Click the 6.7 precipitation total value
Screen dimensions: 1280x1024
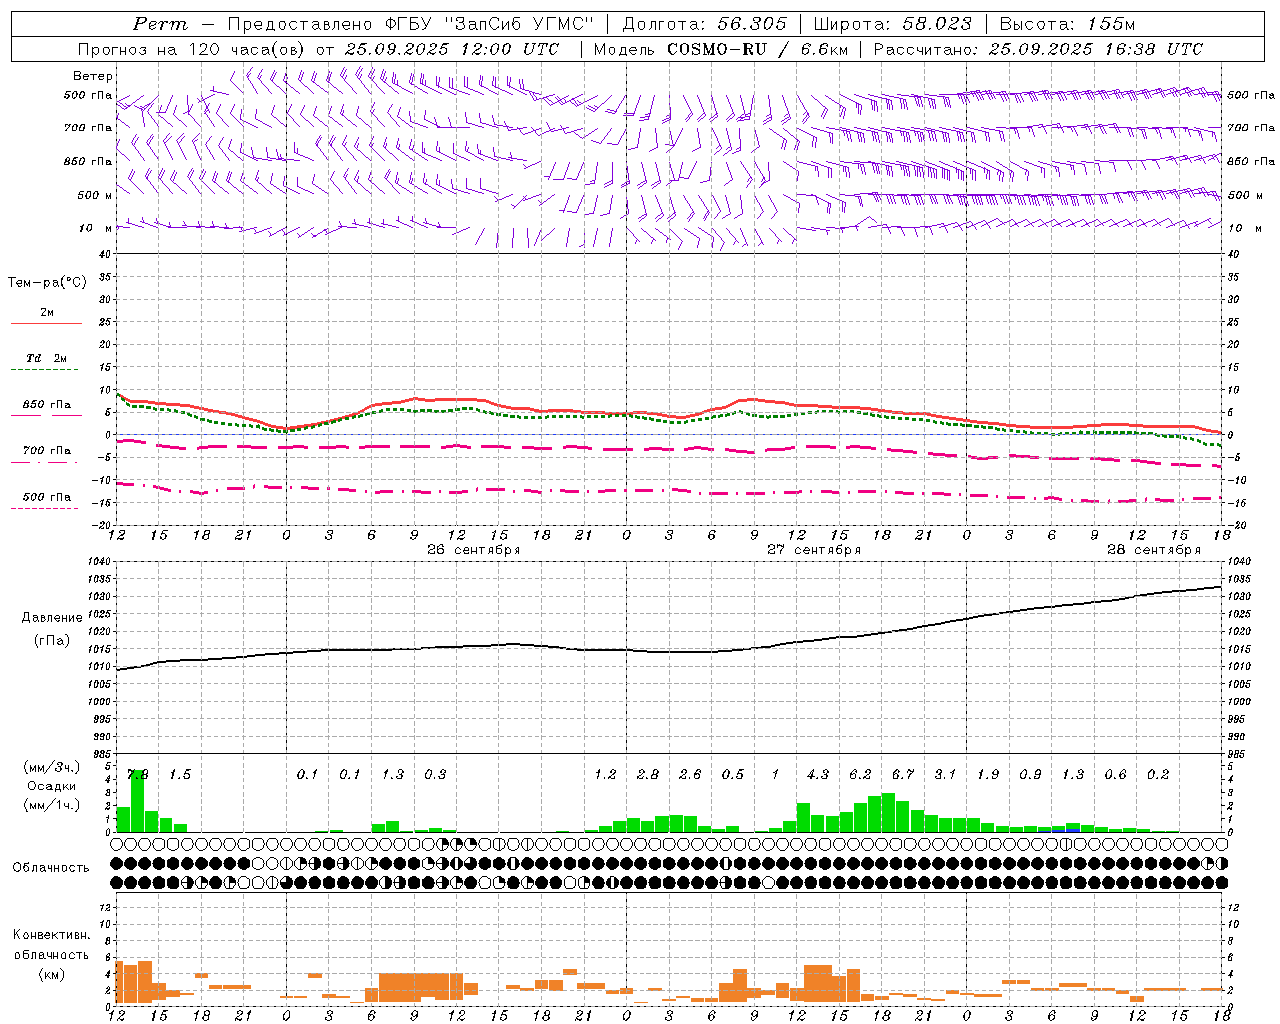point(903,775)
